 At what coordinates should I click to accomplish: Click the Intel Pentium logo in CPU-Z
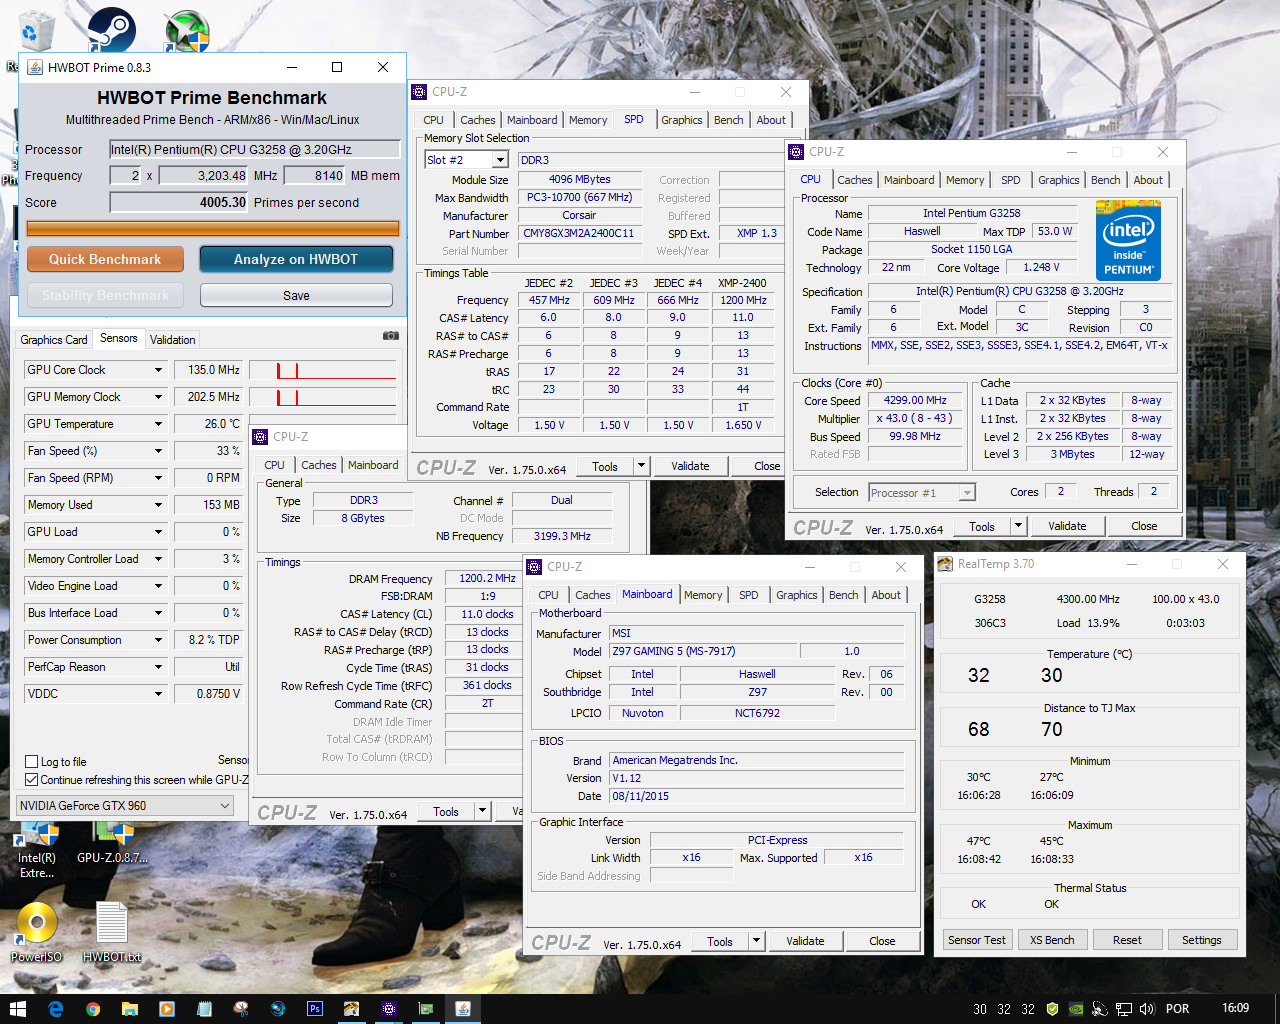tap(1128, 239)
